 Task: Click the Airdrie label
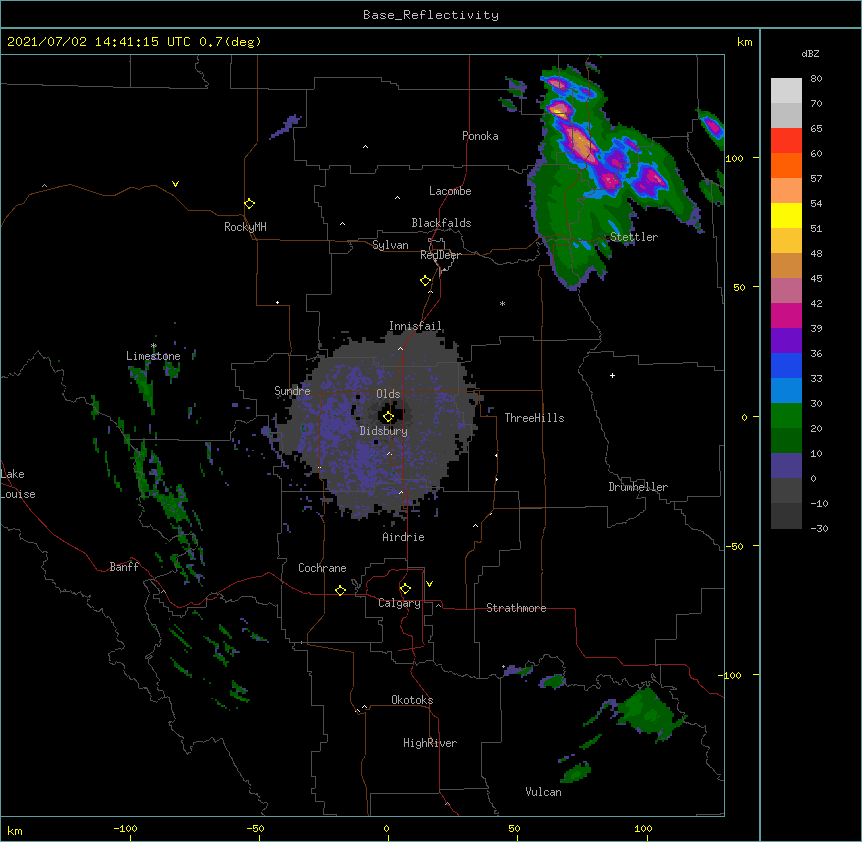404,537
